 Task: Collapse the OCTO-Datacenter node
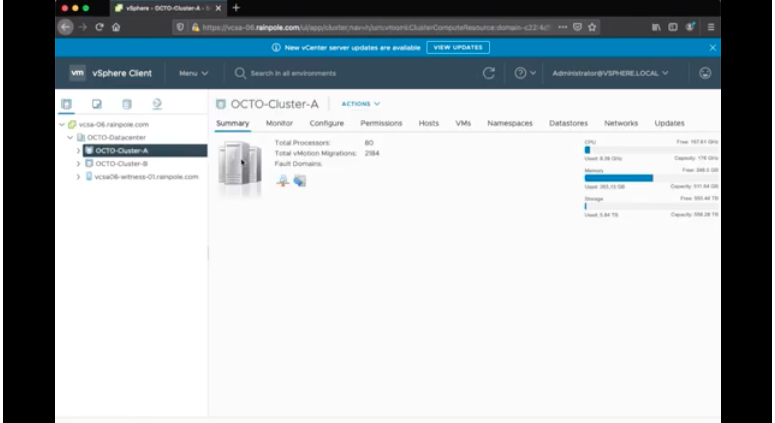(x=70, y=137)
